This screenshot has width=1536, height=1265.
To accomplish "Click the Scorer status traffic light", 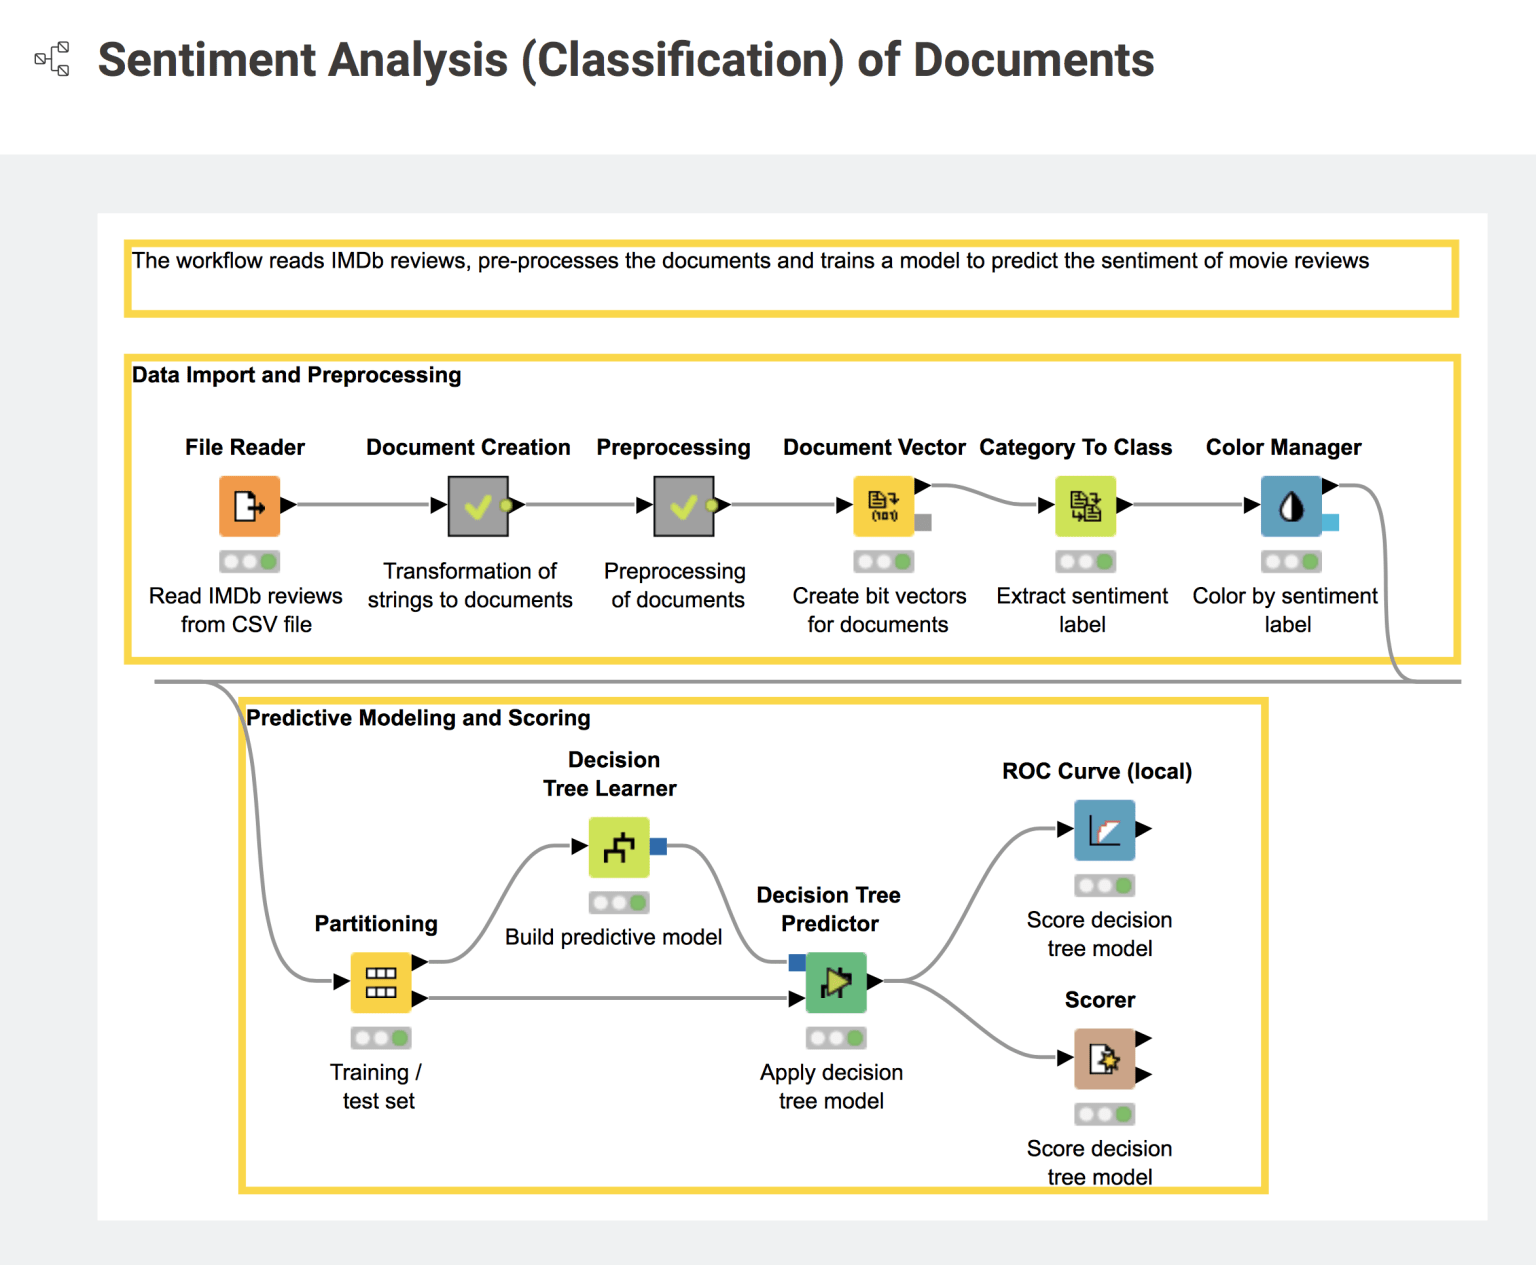I will tap(1105, 1113).
